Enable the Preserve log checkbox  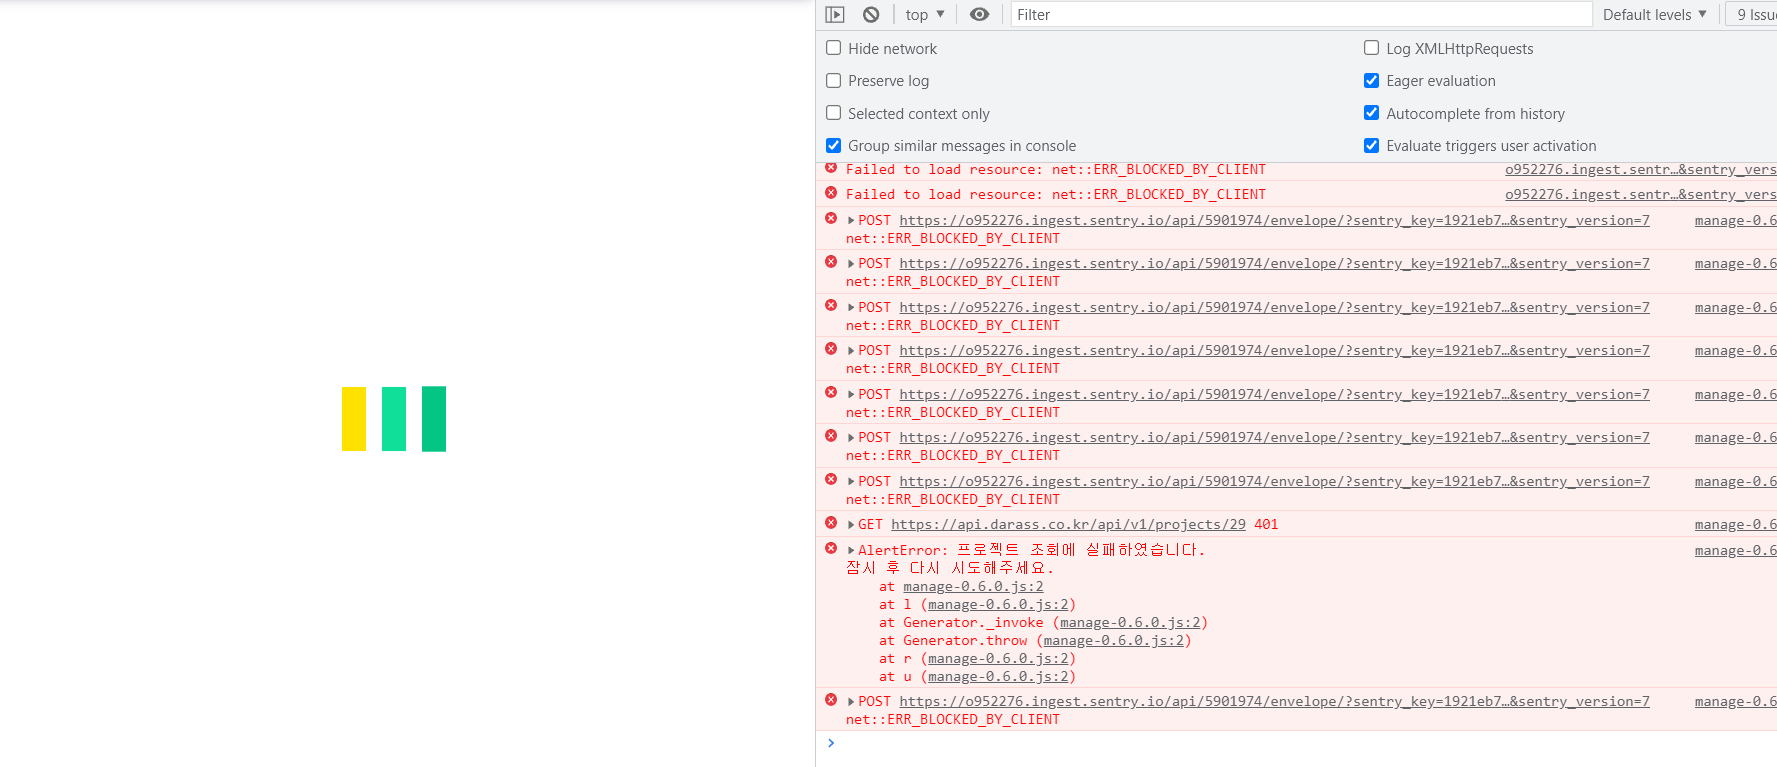point(834,80)
